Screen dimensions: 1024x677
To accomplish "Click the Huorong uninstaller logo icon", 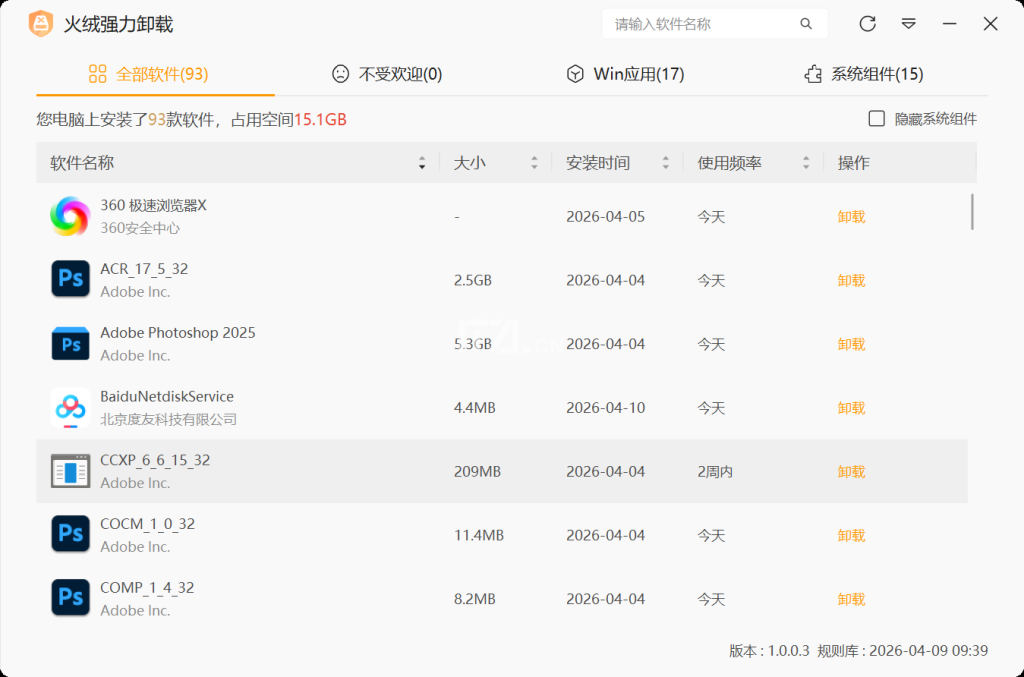I will click(x=40, y=24).
